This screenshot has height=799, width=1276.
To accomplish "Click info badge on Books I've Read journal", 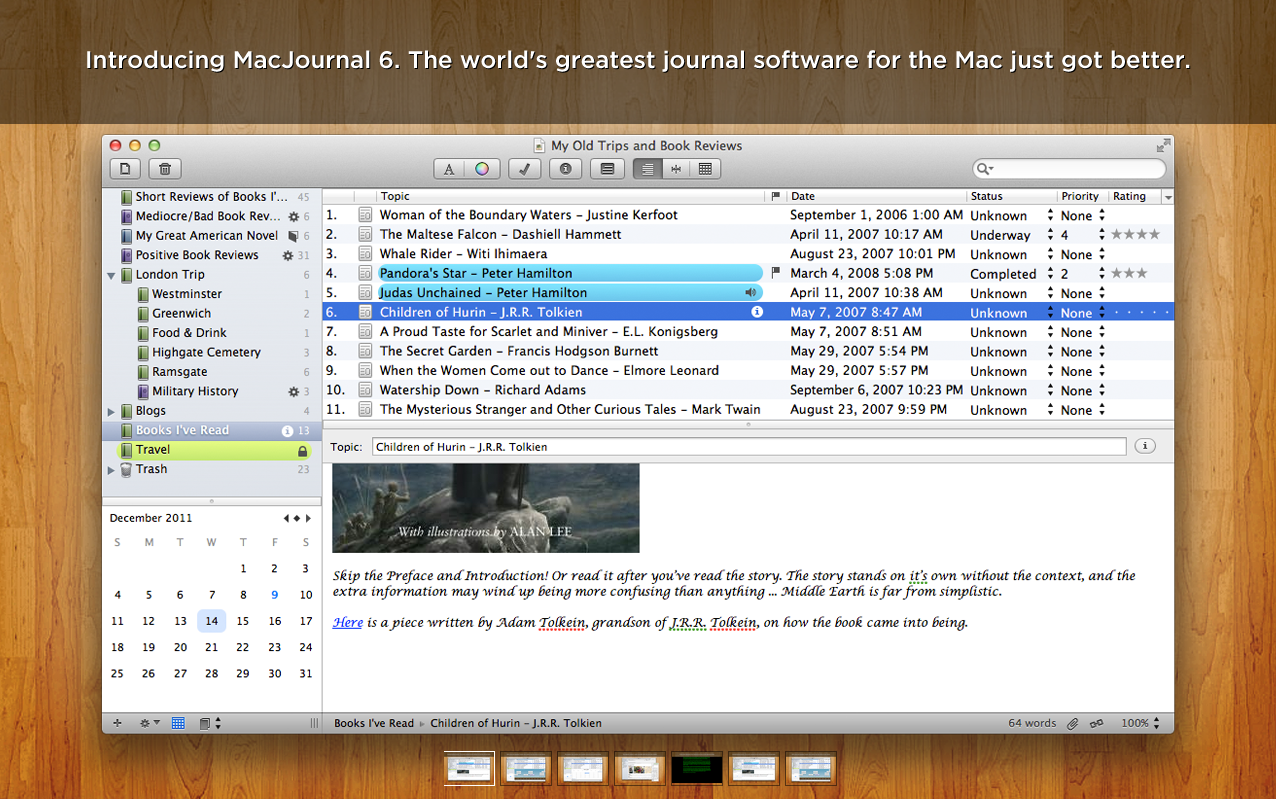I will [x=288, y=431].
